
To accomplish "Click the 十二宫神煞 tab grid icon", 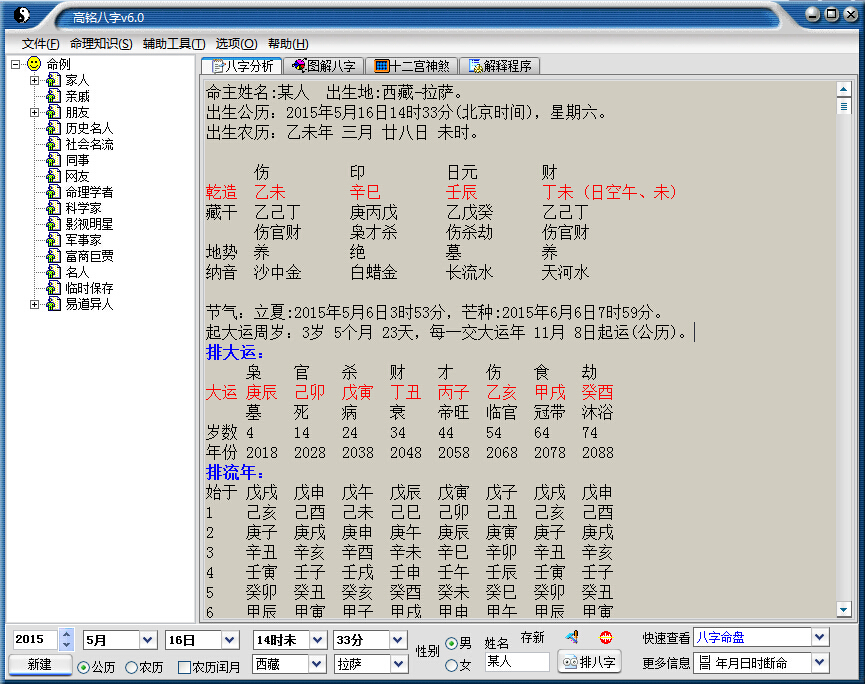I will pos(381,66).
